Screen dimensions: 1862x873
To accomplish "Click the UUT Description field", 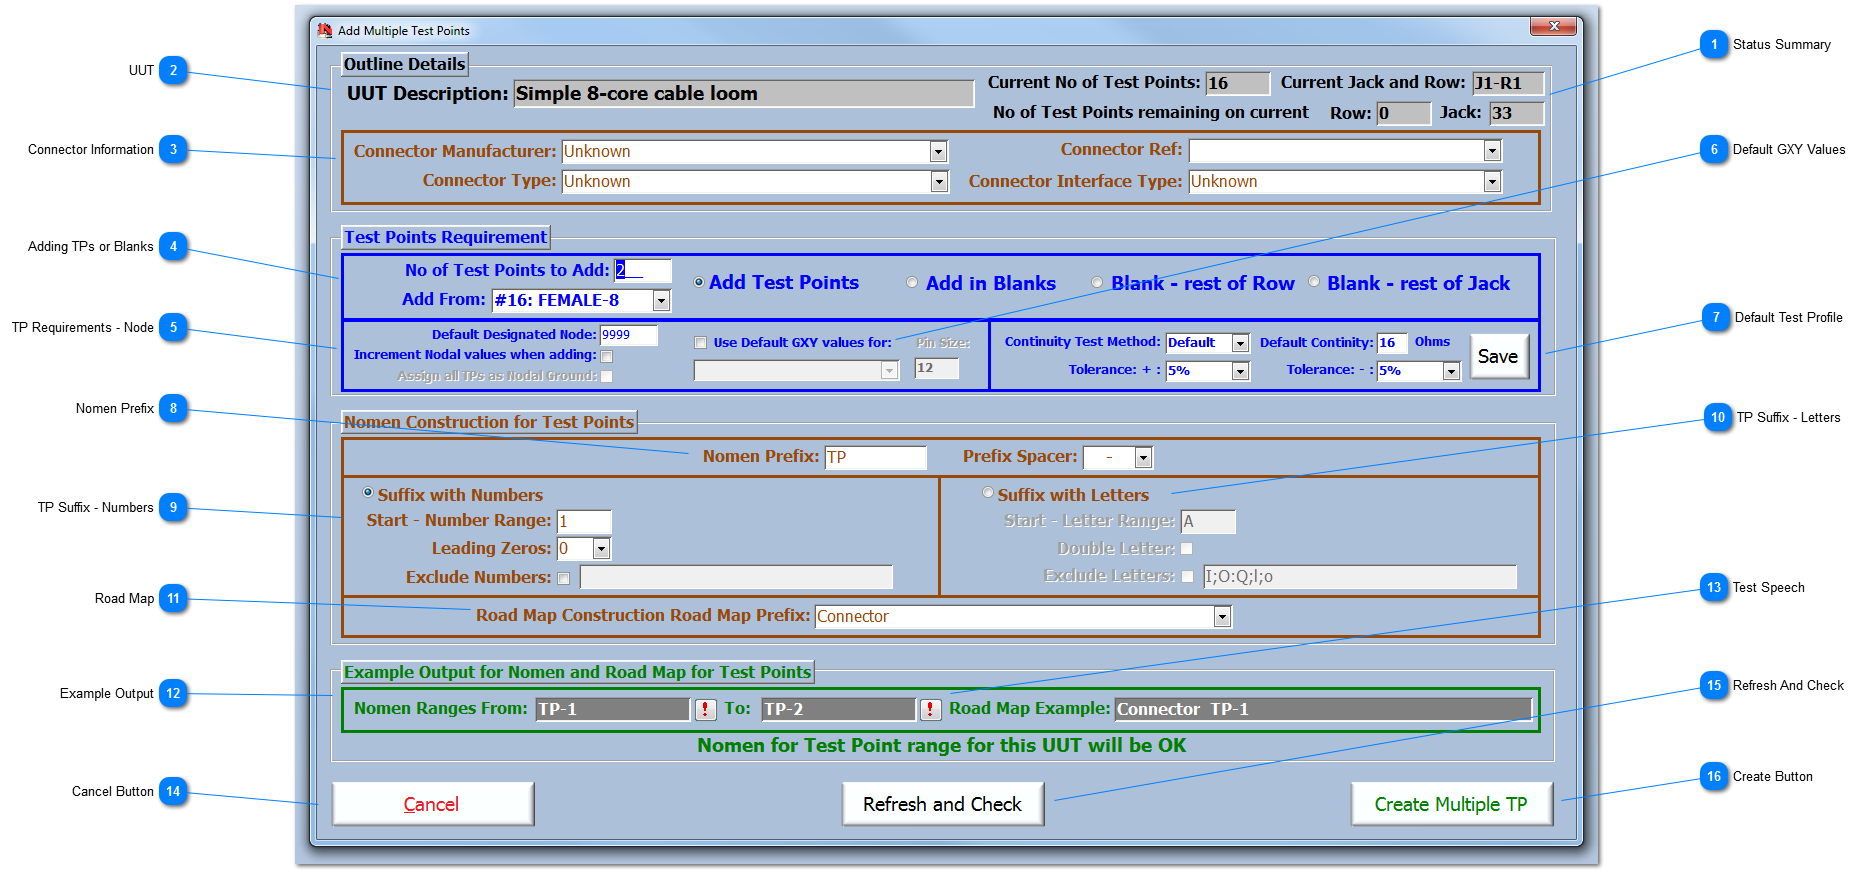I will point(744,94).
